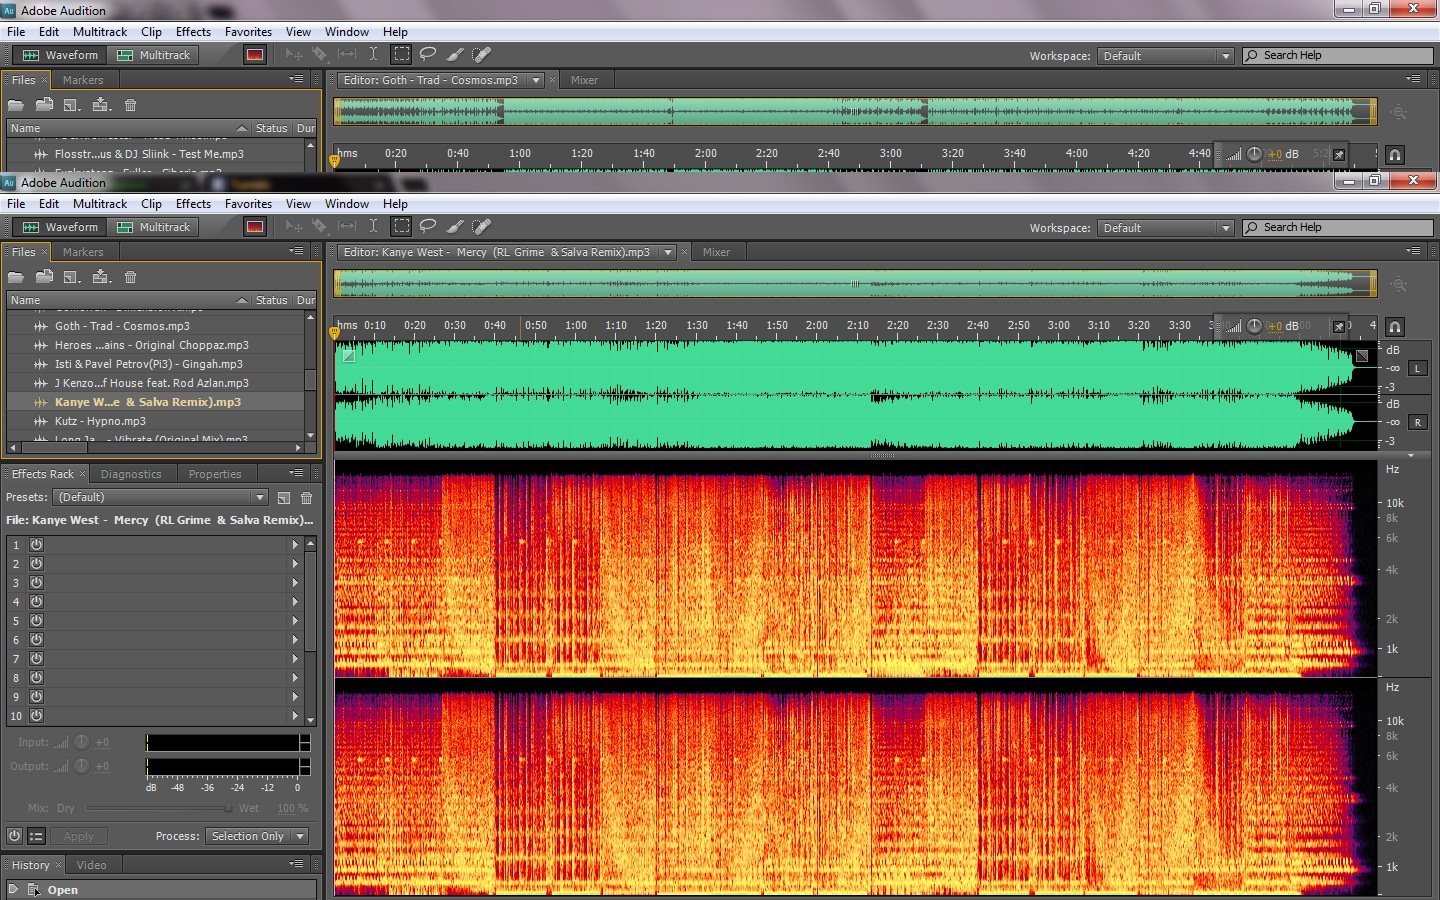The height and width of the screenshot is (900, 1440).
Task: Click the front window's Search Help field
Action: 1338,227
